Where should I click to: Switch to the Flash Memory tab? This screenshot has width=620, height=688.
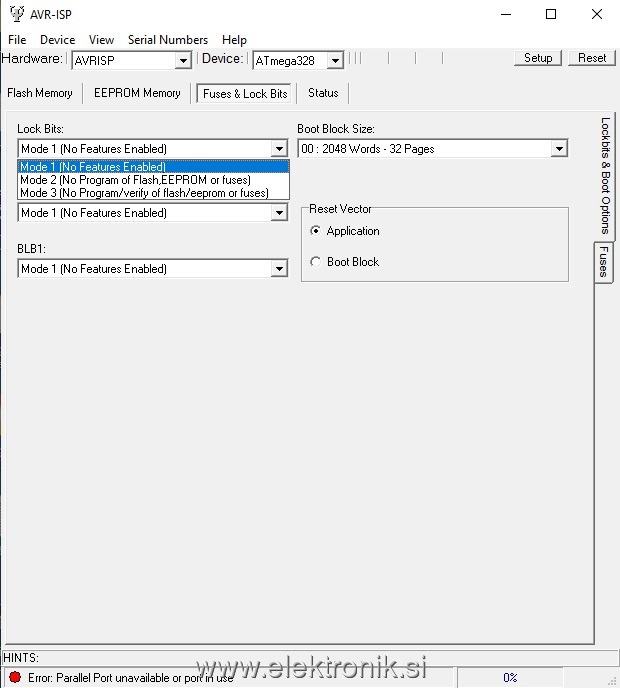(40, 93)
